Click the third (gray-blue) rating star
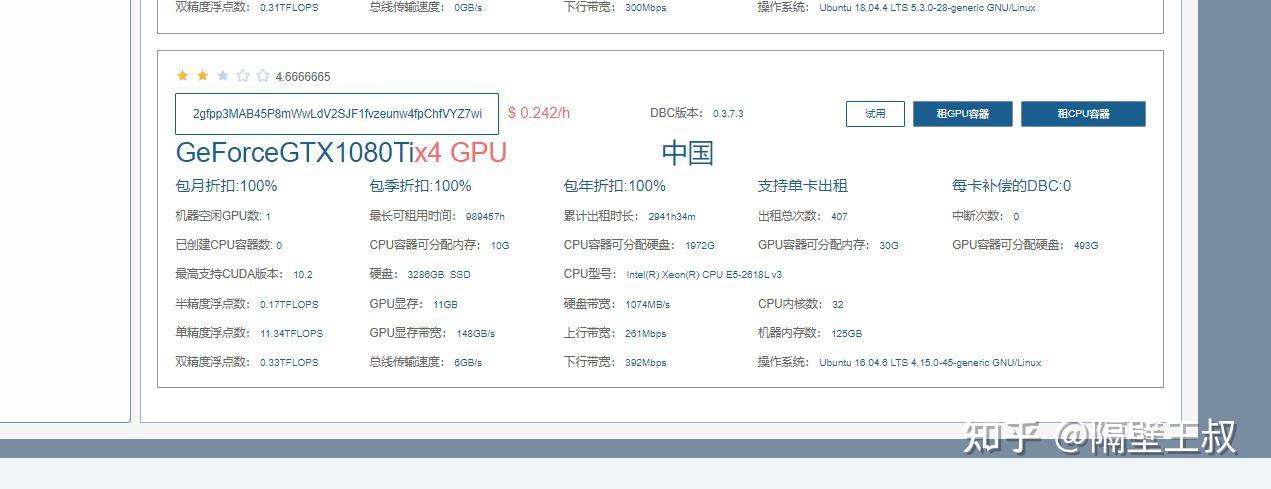Image resolution: width=1271 pixels, height=489 pixels. 223,76
